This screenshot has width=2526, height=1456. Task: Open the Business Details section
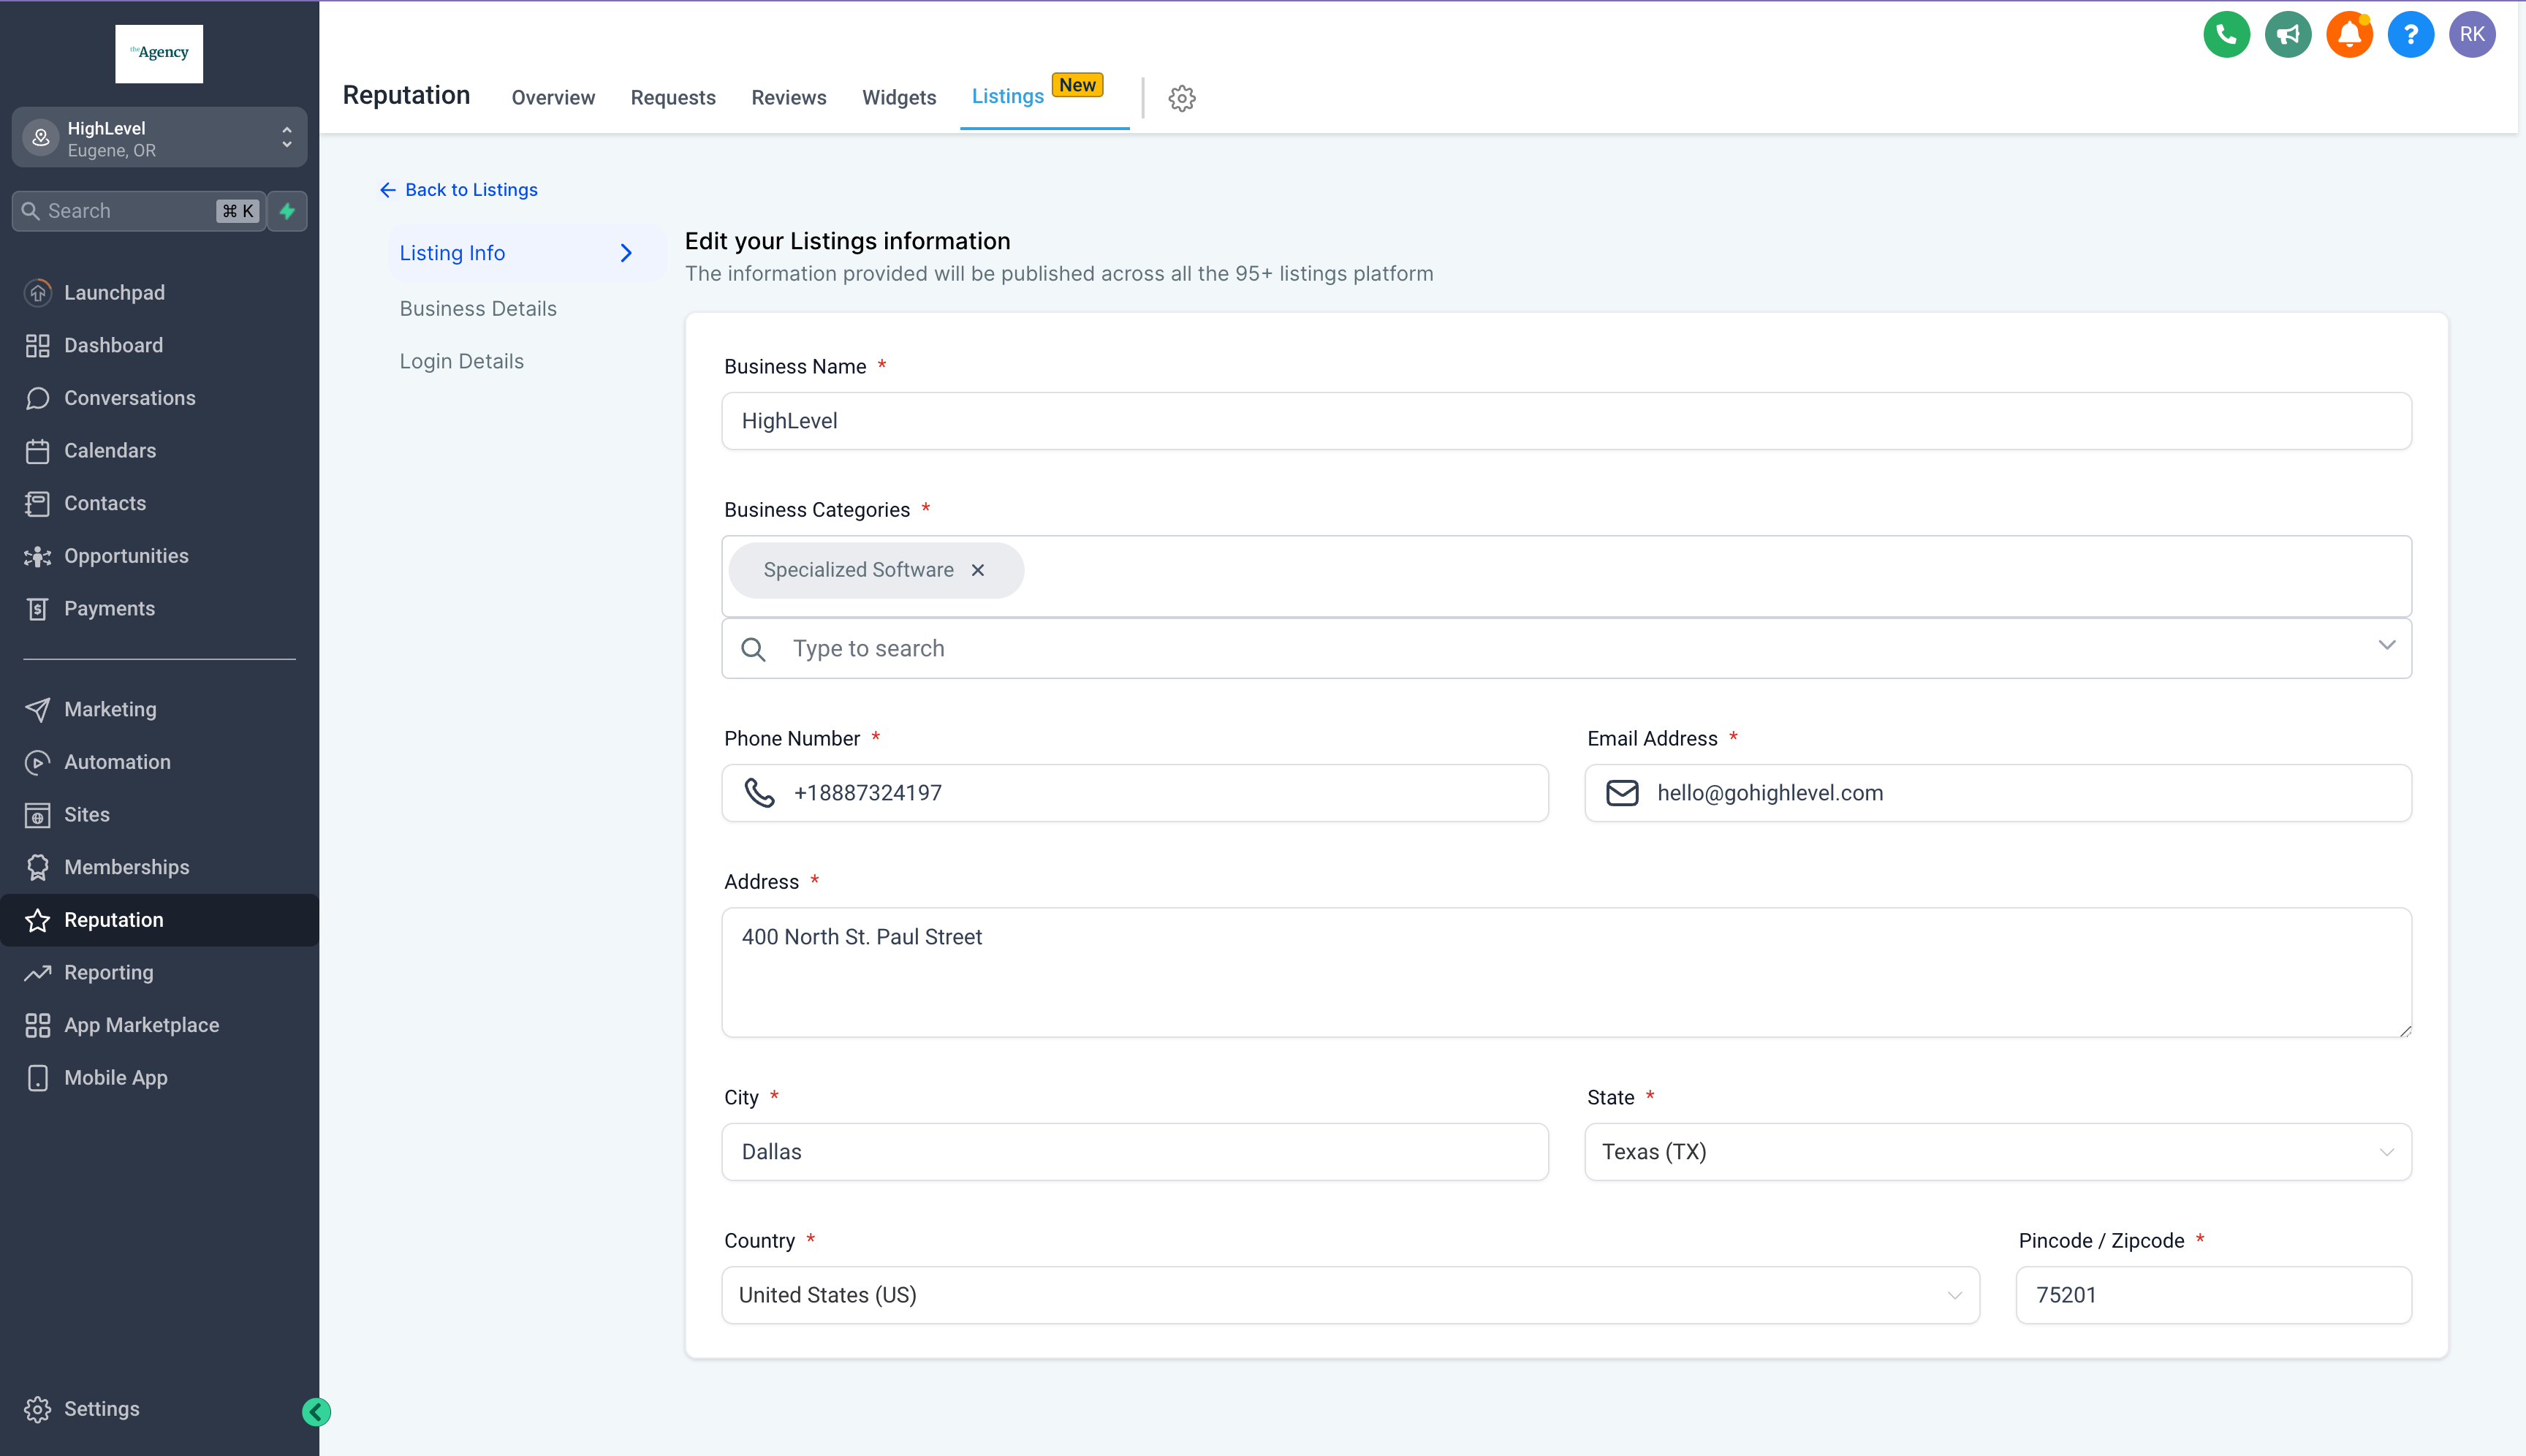tap(478, 309)
